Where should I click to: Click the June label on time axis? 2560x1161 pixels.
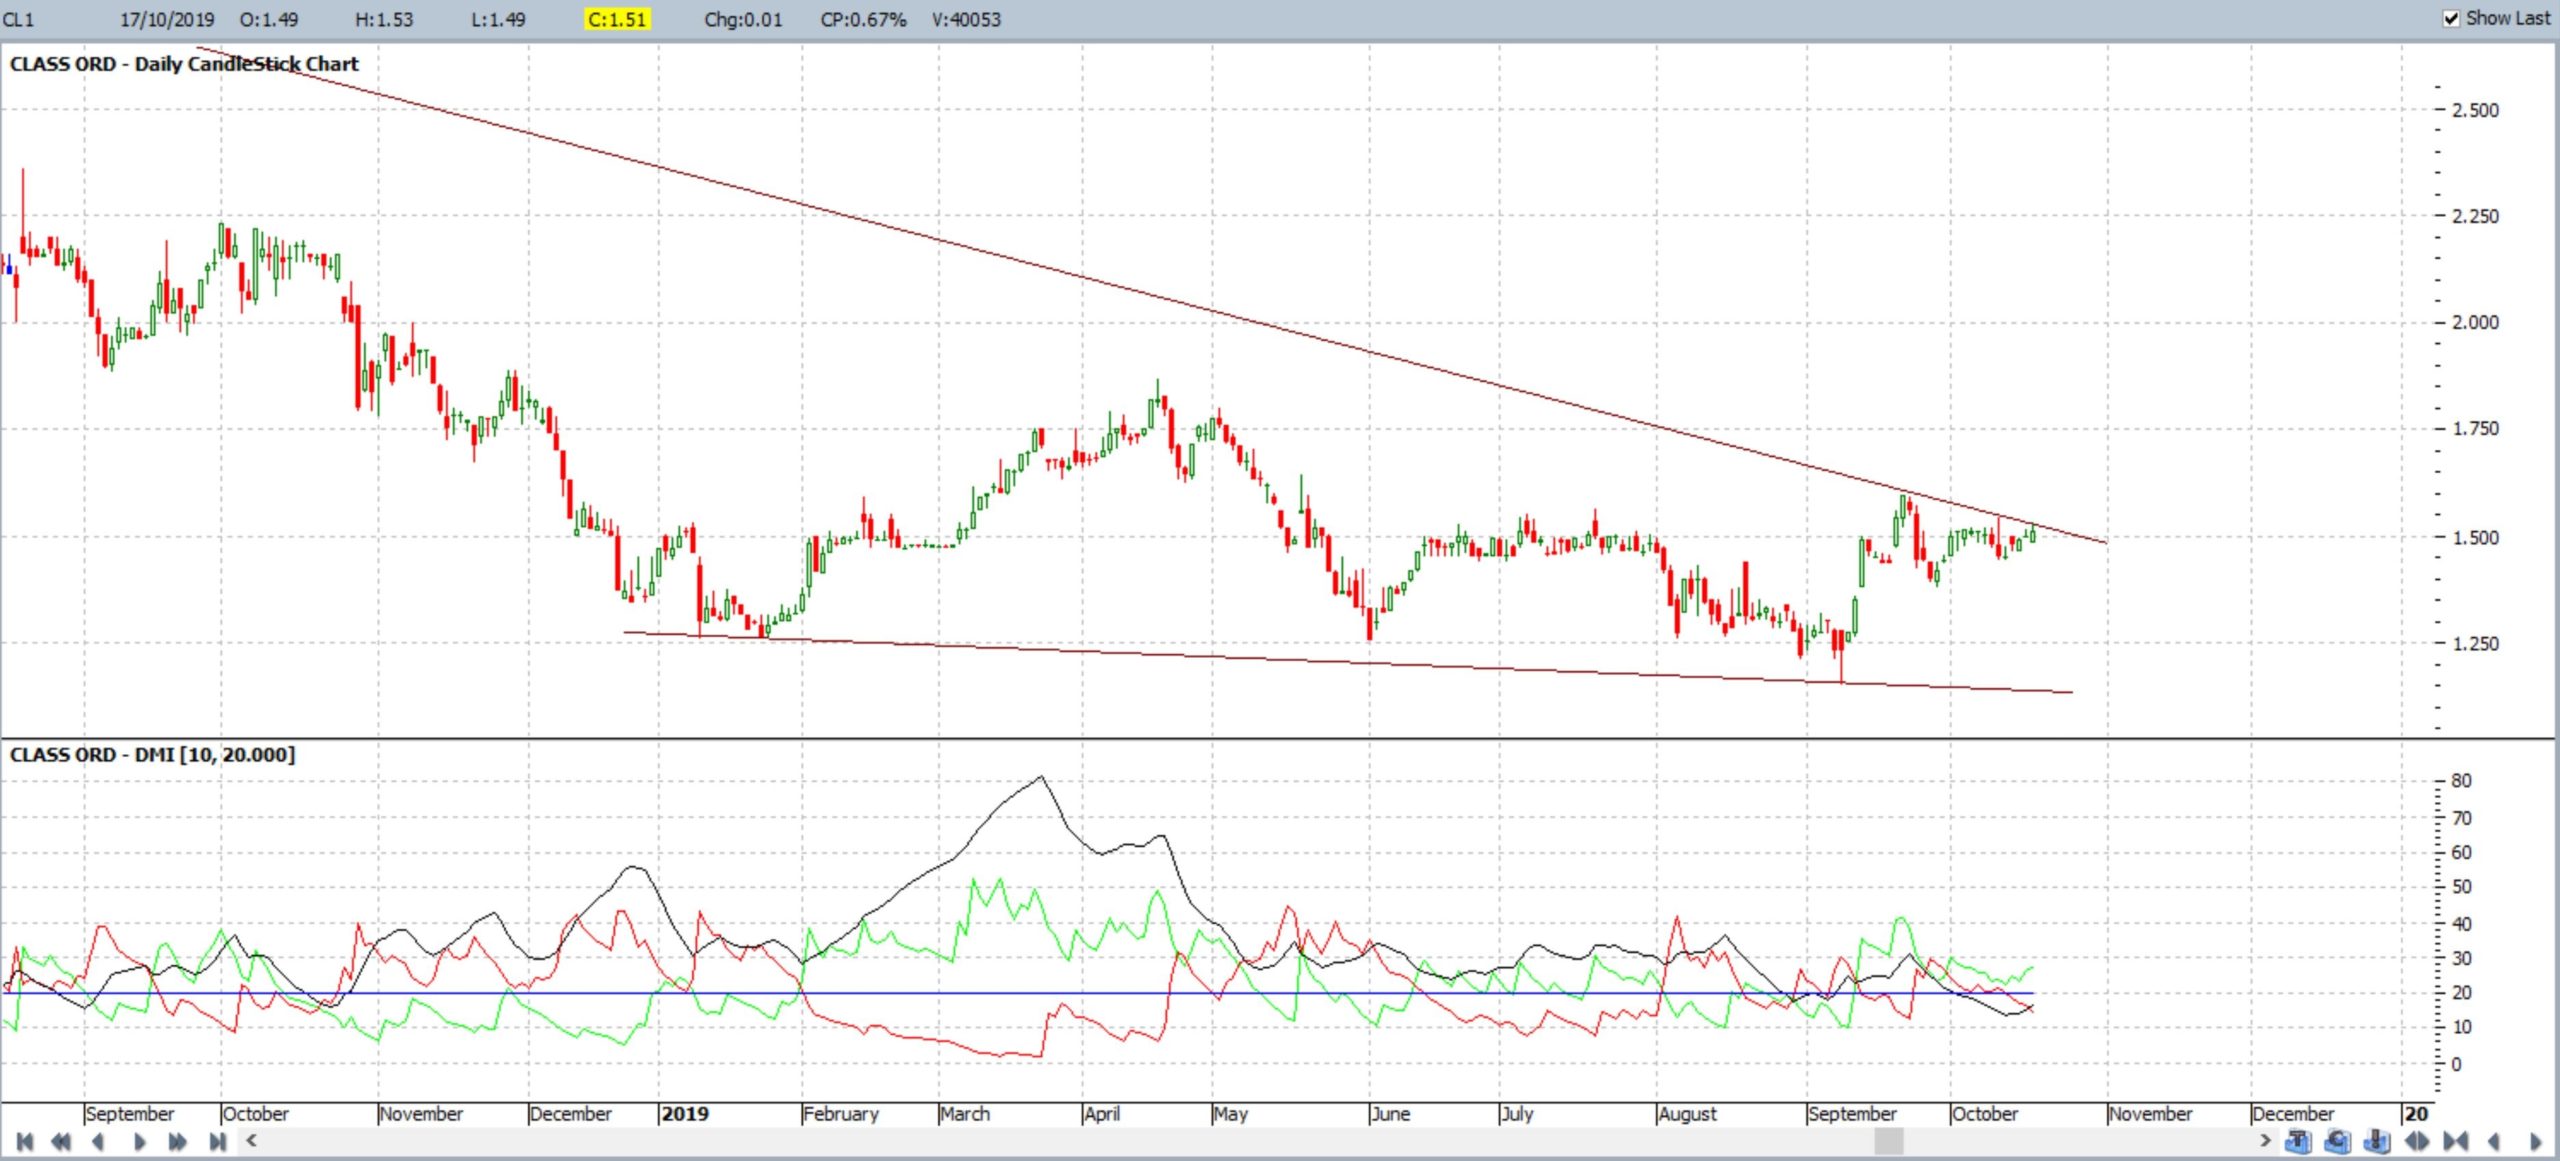(x=1391, y=1113)
